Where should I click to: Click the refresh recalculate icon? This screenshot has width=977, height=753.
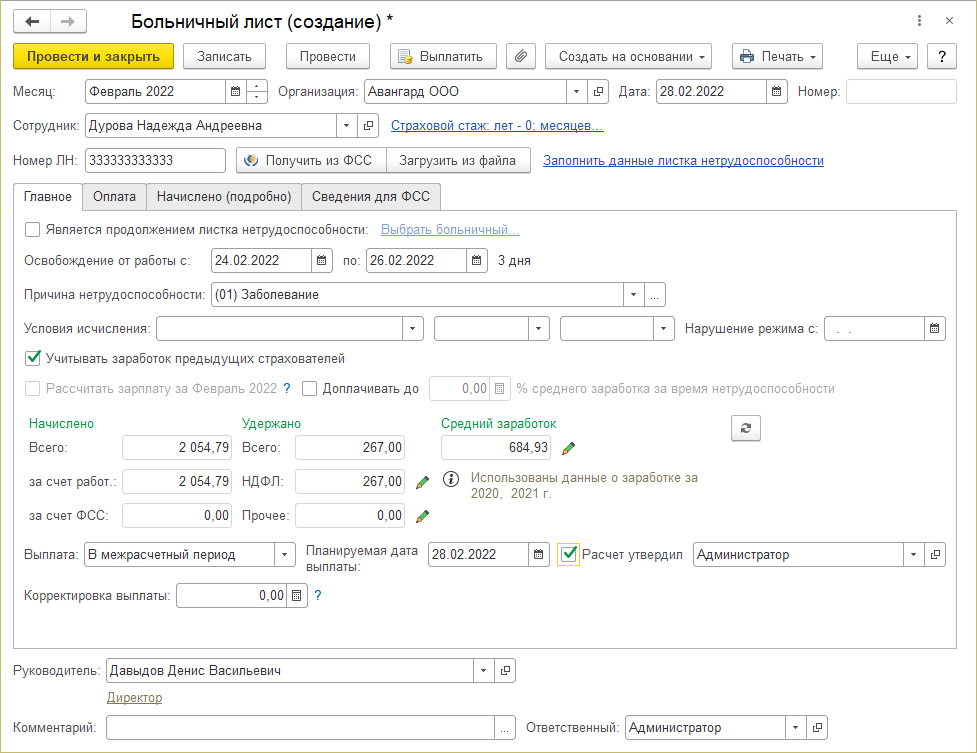point(745,428)
